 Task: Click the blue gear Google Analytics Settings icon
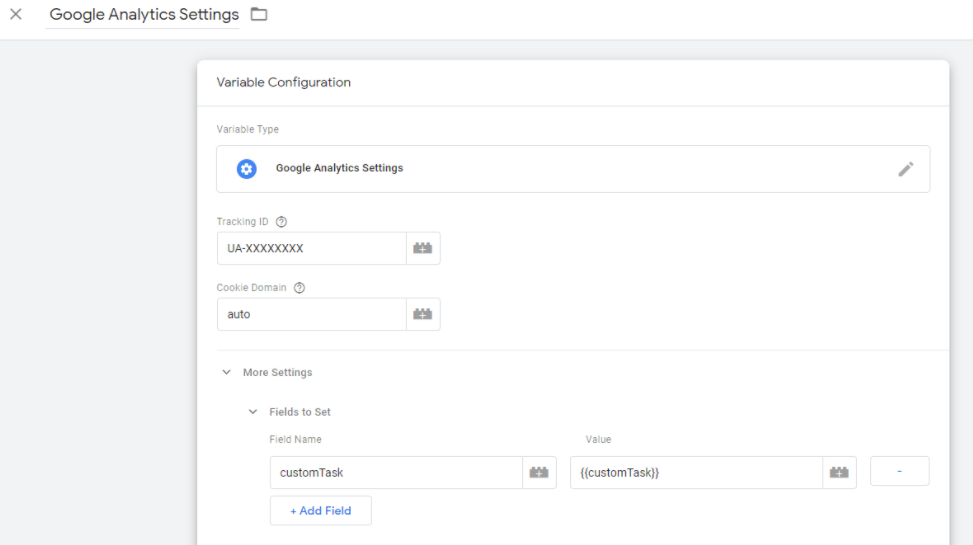click(246, 169)
